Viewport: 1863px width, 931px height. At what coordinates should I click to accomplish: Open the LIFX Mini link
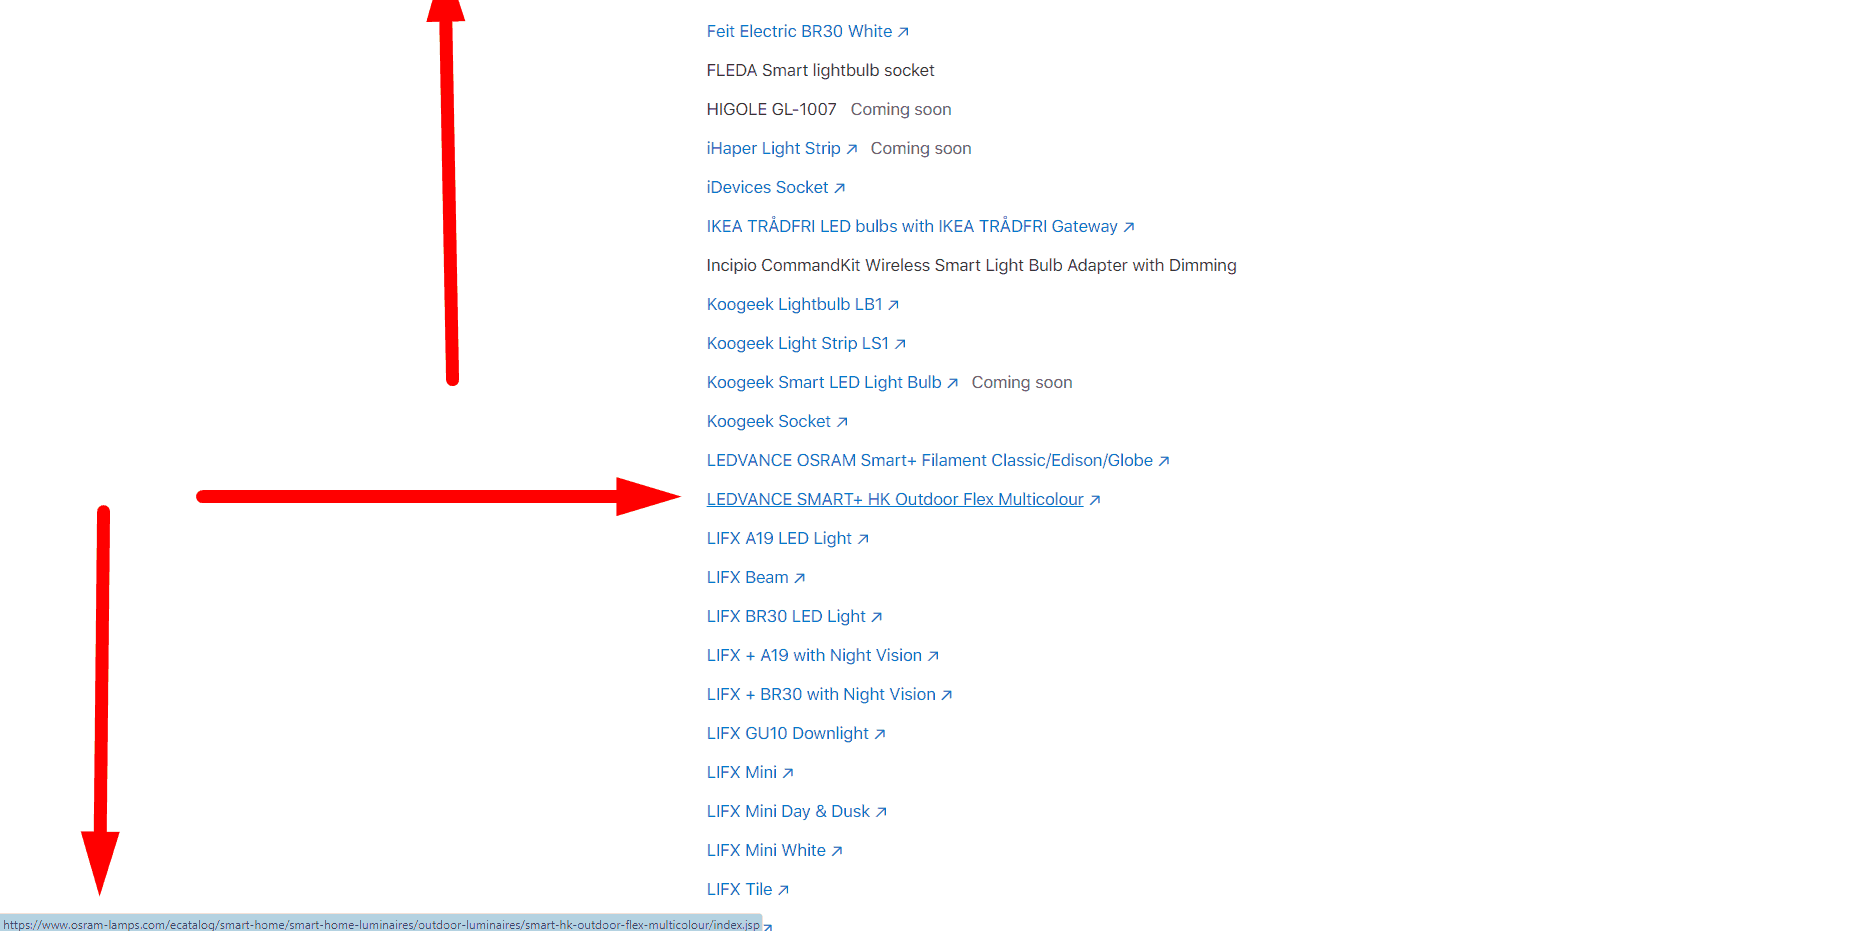[741, 772]
